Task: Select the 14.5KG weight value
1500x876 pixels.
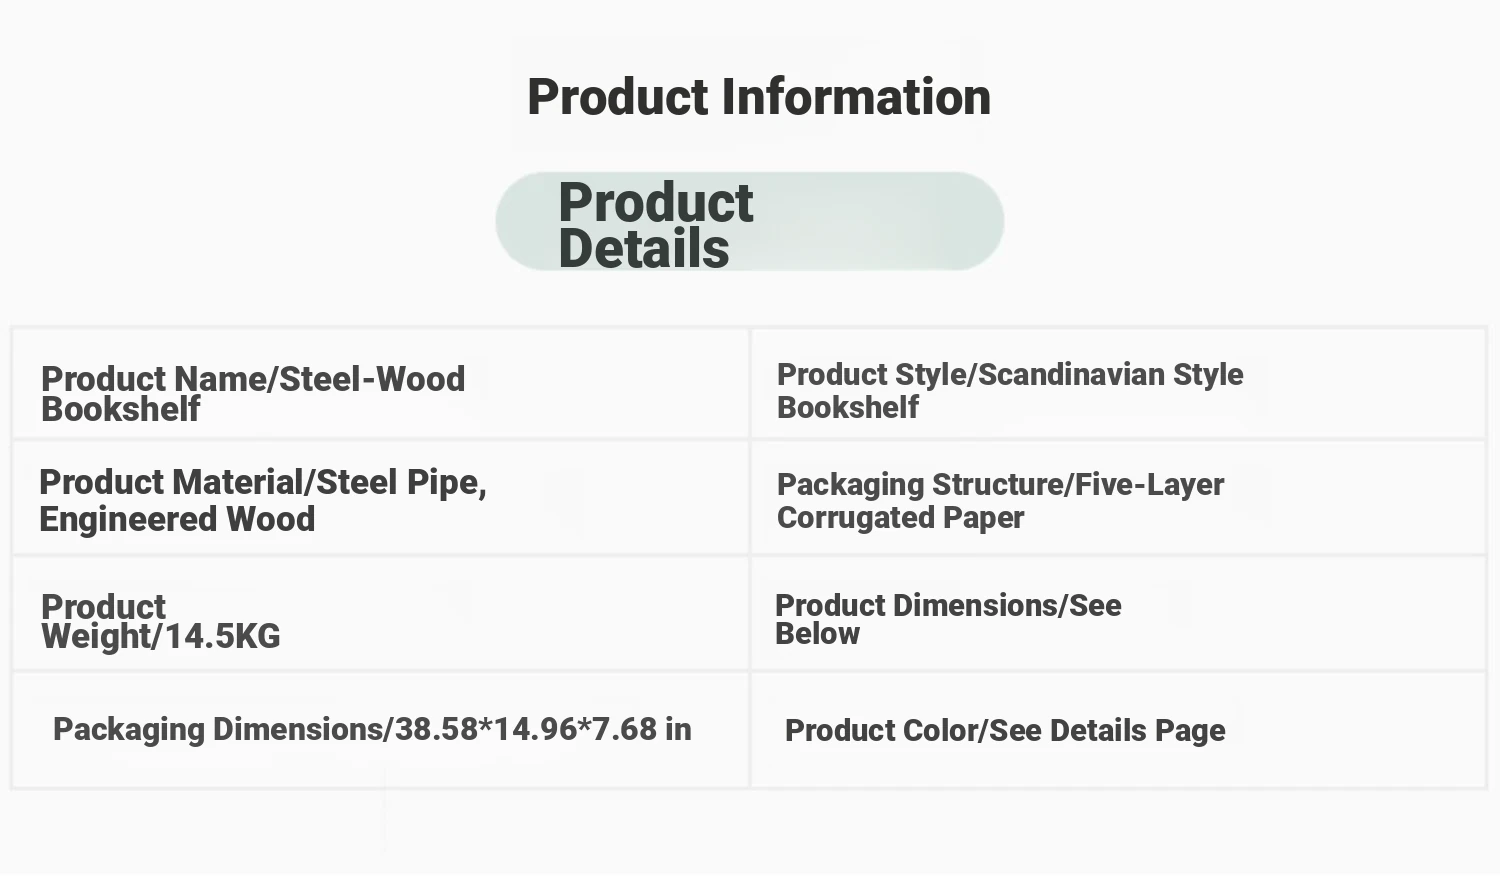Action: (222, 637)
